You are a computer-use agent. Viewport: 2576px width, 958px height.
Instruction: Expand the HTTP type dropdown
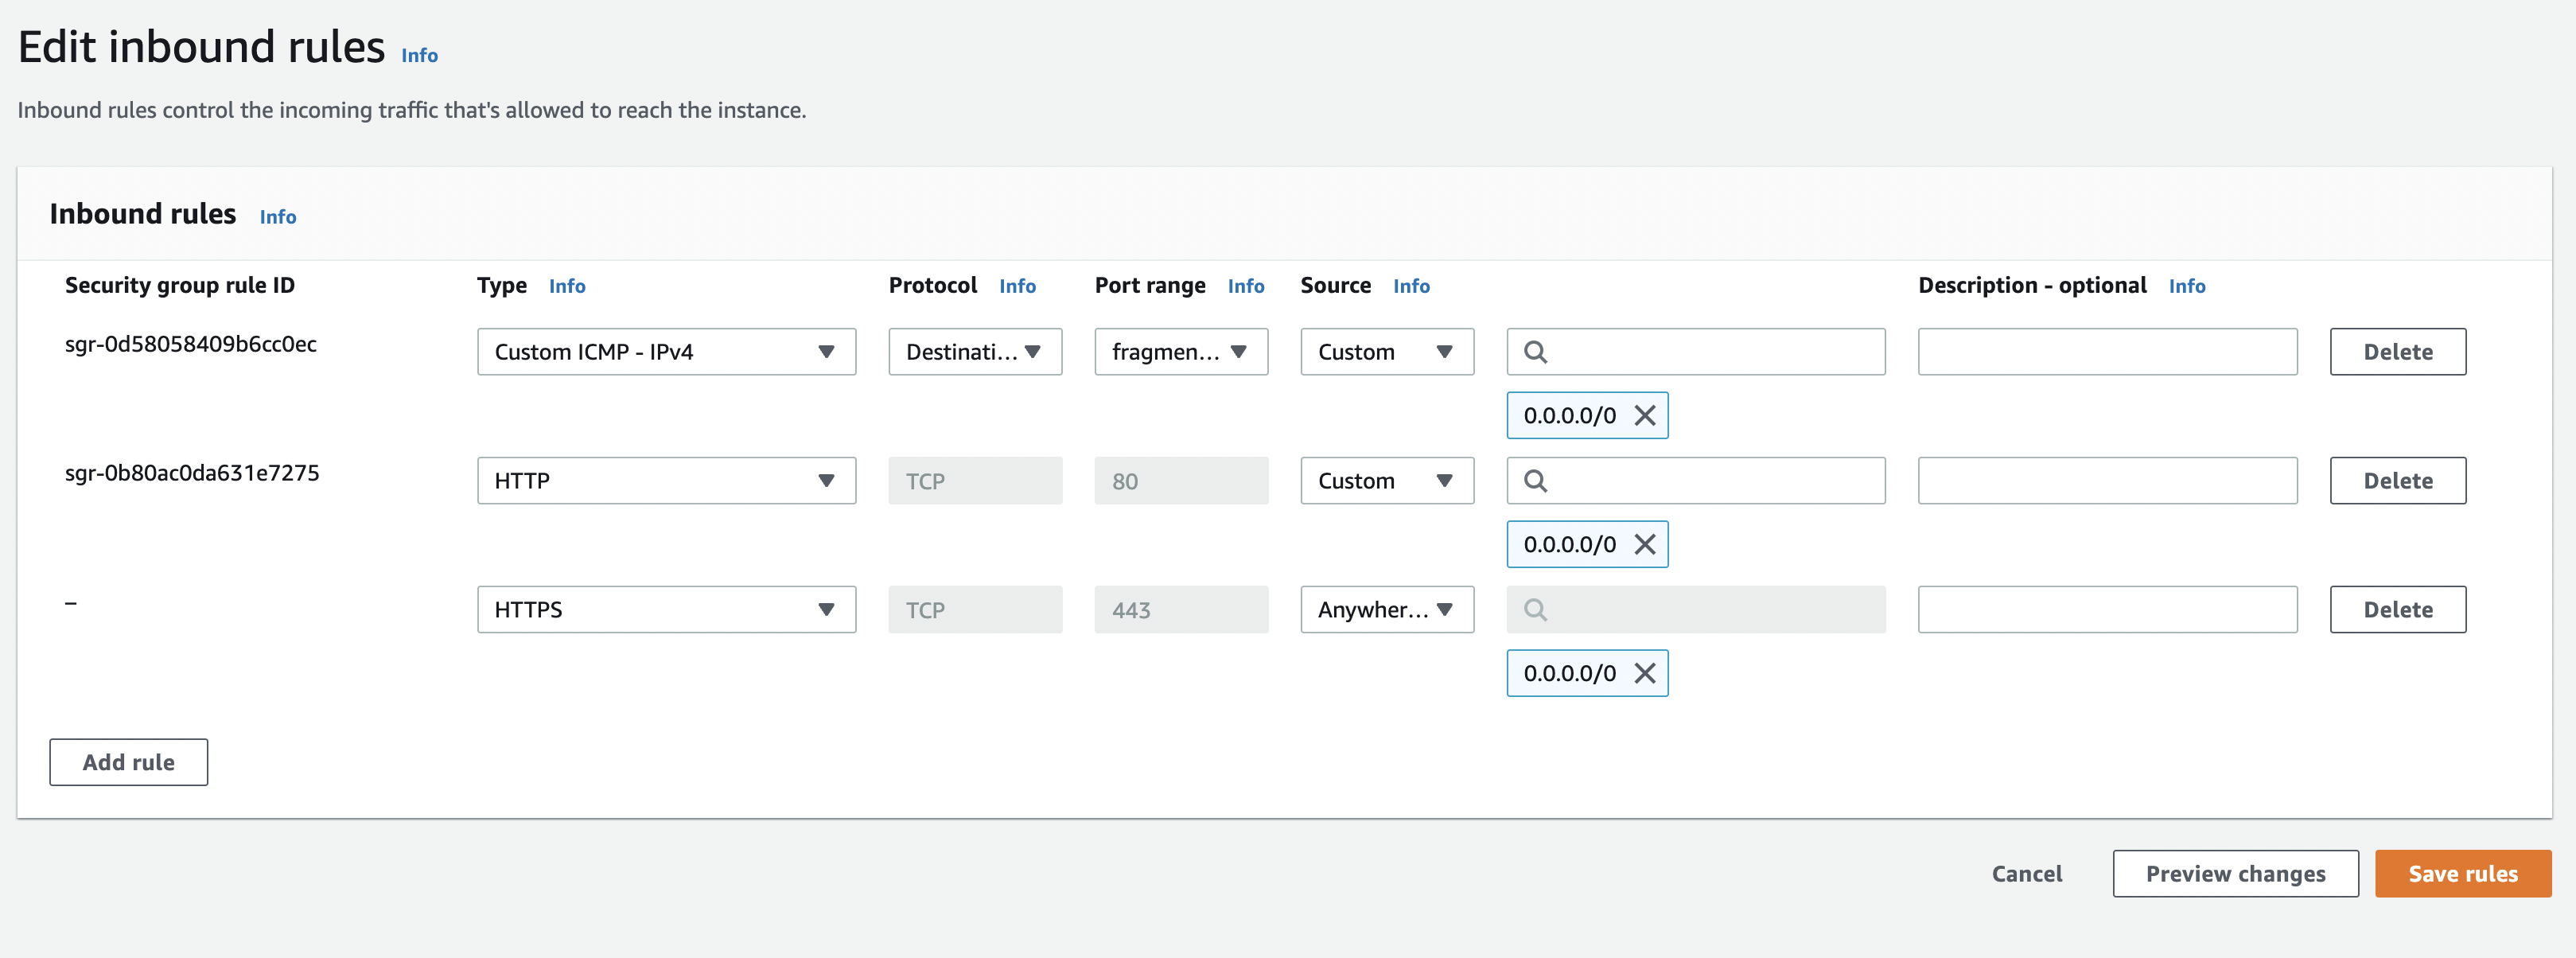click(666, 481)
